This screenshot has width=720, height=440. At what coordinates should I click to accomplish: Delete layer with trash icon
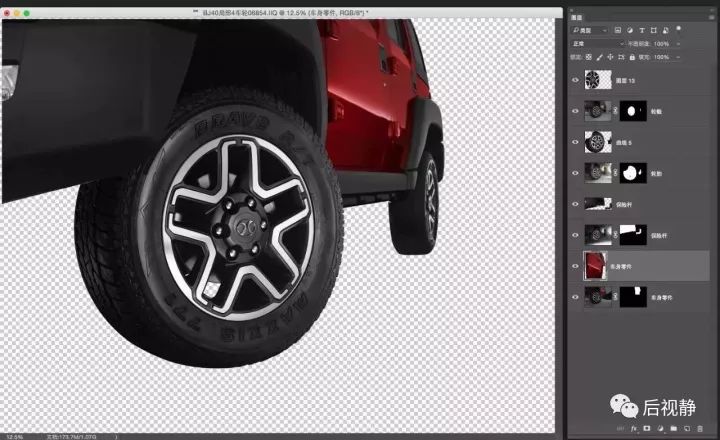[700, 429]
